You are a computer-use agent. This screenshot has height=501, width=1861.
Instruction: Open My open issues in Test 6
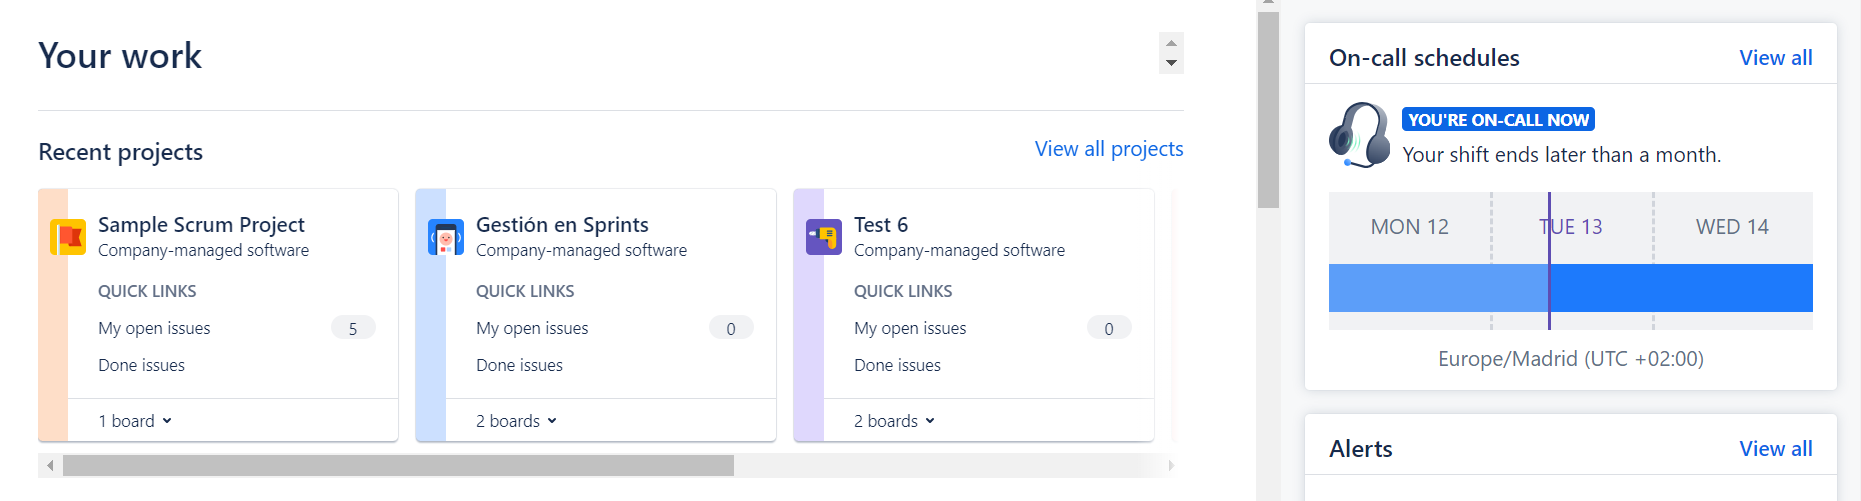point(910,328)
